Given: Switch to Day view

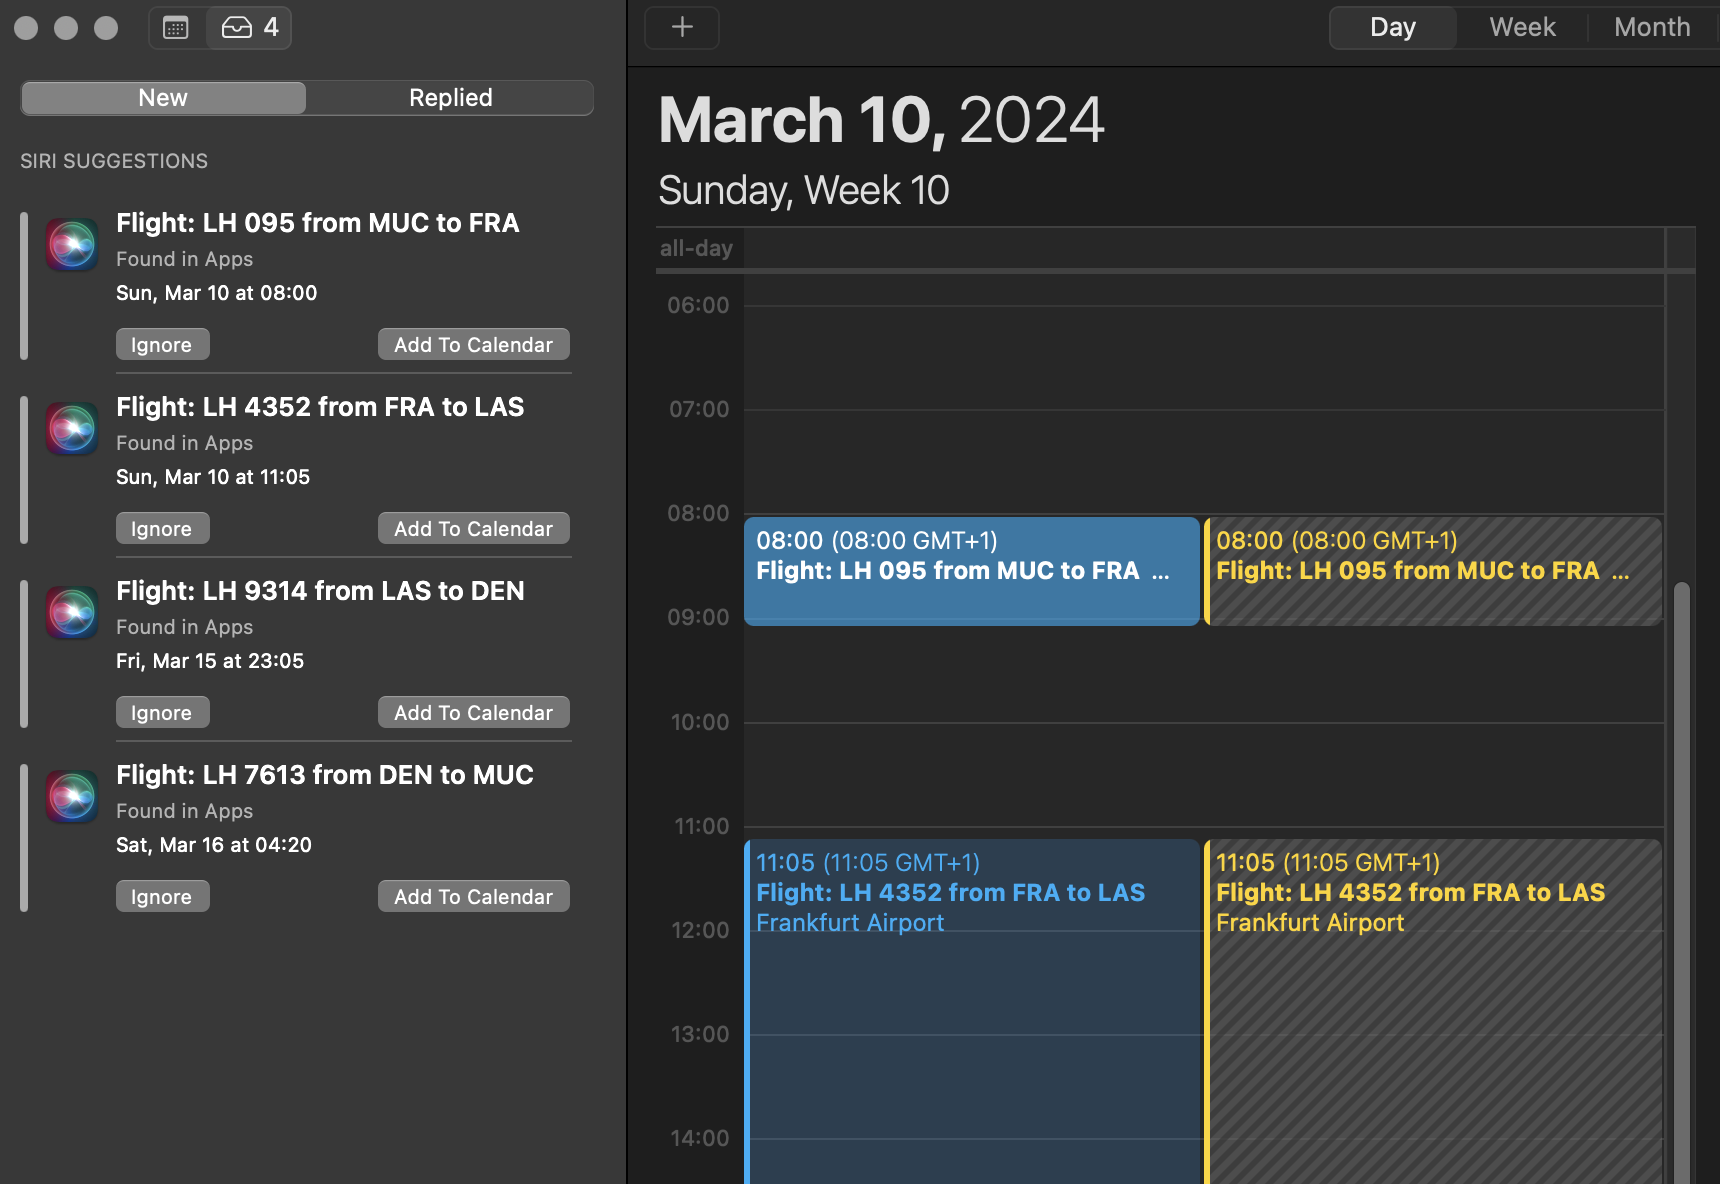Looking at the screenshot, I should point(1392,28).
